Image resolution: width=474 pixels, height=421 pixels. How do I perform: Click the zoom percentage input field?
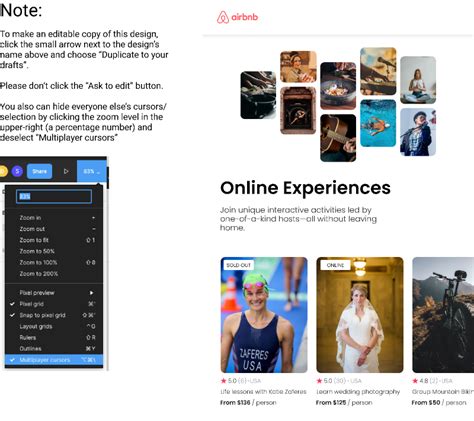coord(54,196)
